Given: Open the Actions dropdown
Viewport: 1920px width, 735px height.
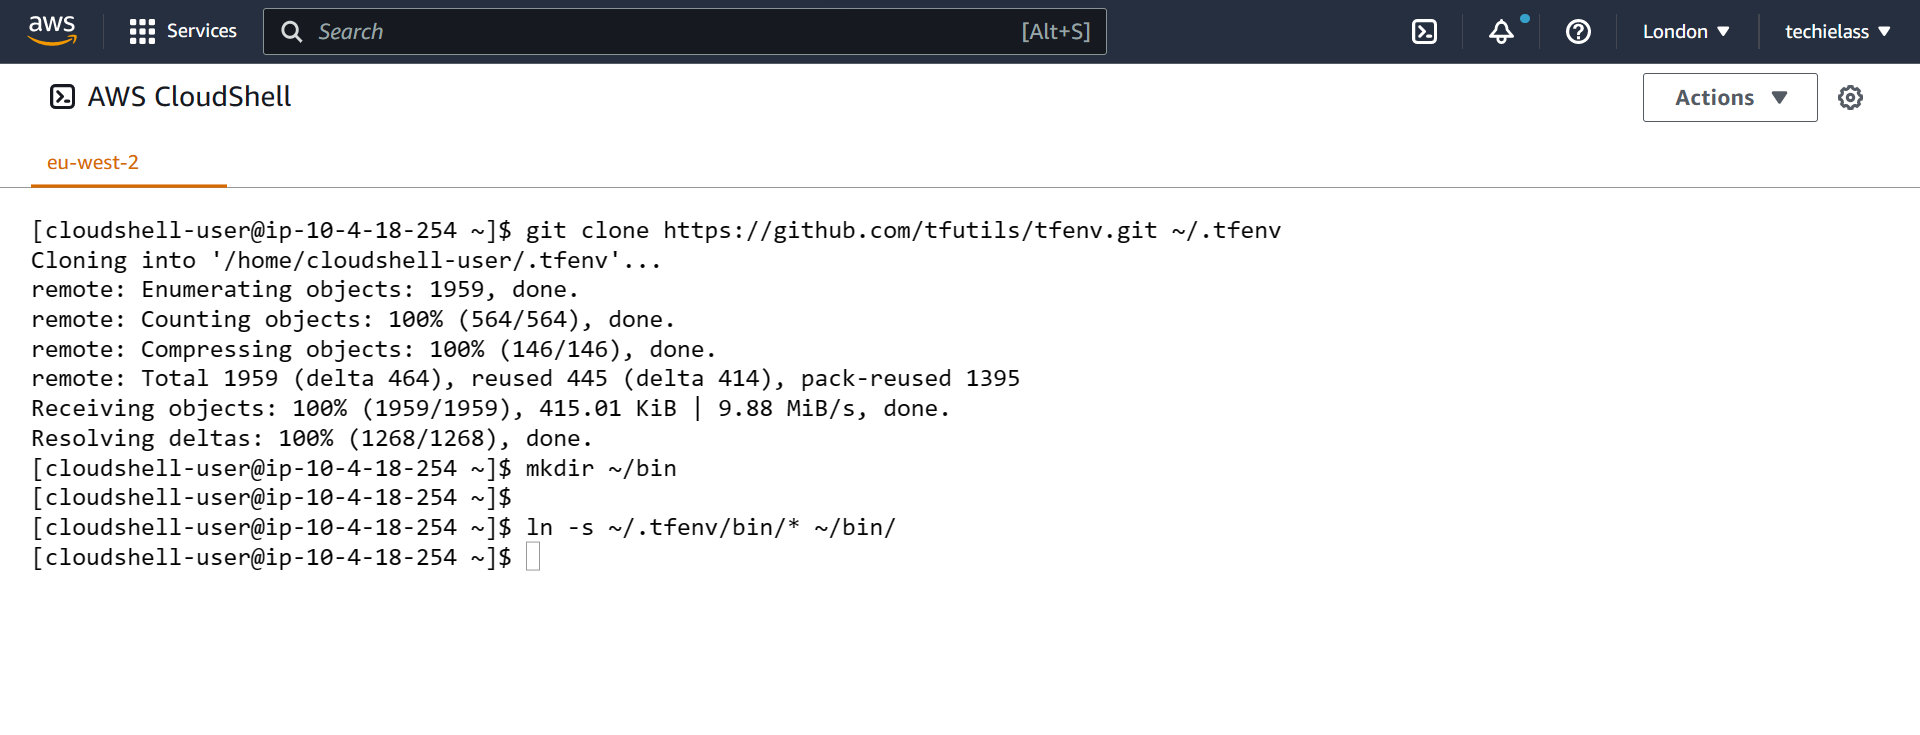Looking at the screenshot, I should coord(1729,97).
